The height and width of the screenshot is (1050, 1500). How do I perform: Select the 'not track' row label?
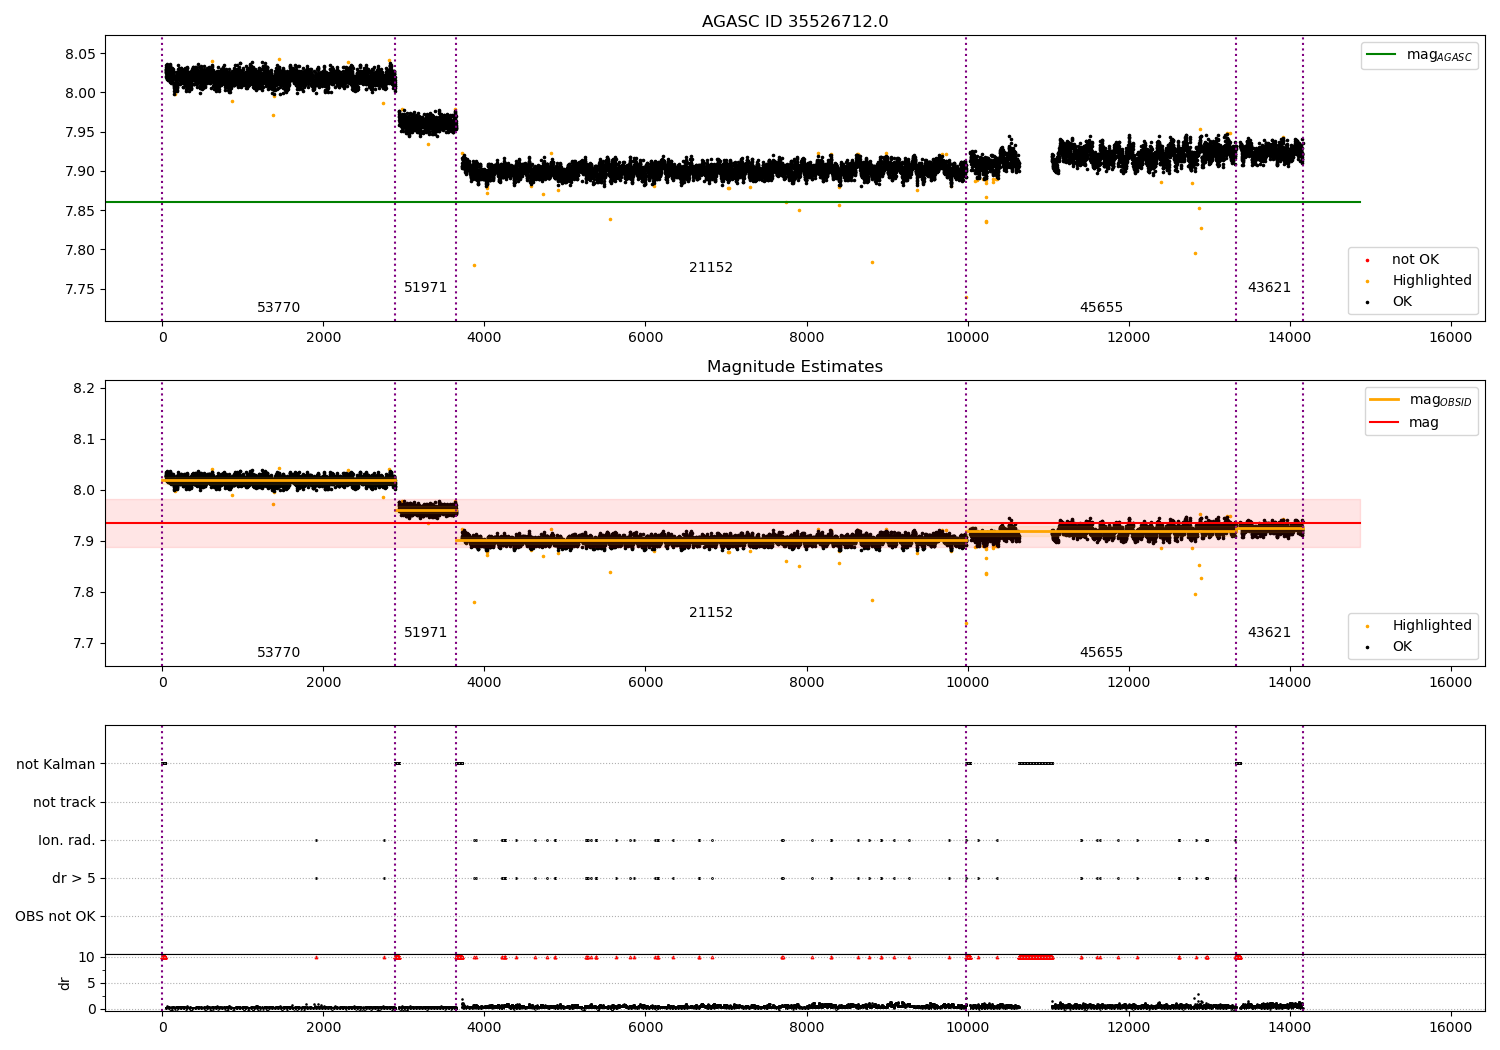click(x=64, y=802)
